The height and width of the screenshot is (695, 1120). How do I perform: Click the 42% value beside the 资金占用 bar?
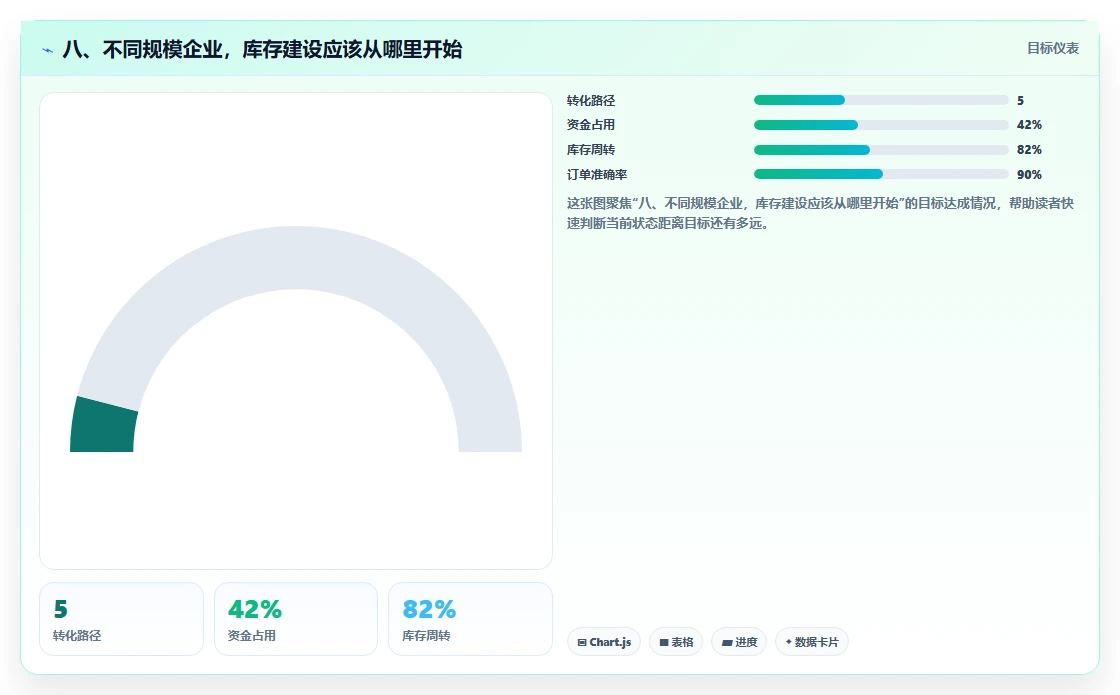point(1029,125)
